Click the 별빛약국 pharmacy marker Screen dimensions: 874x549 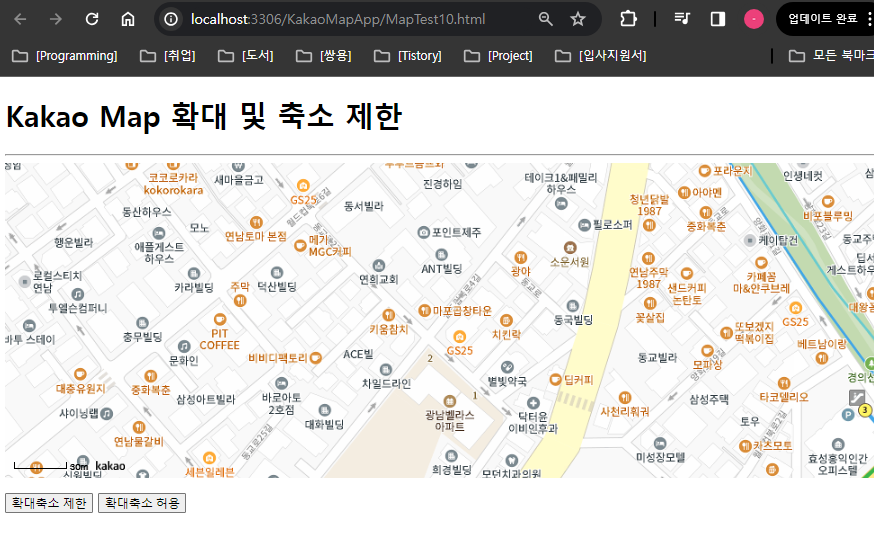point(507,367)
